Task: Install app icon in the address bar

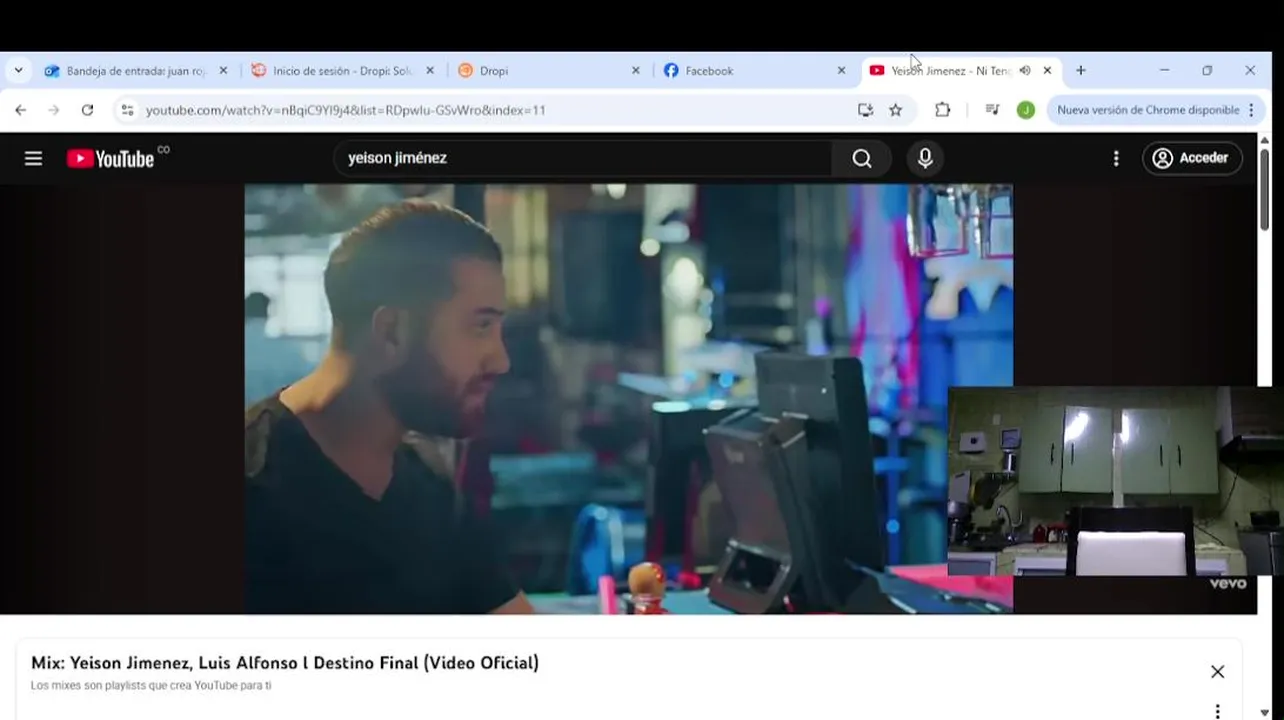Action: (x=865, y=110)
